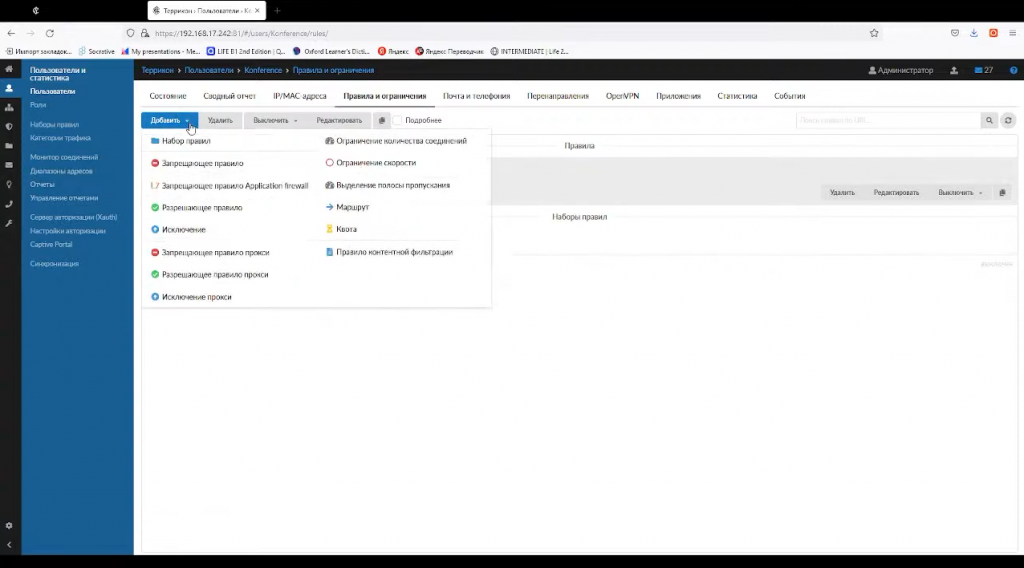Open settings gear icon in sidebar

coord(9,526)
